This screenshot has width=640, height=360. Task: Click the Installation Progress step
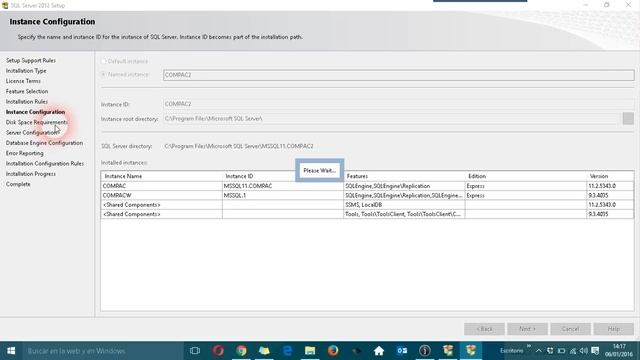coord(31,174)
